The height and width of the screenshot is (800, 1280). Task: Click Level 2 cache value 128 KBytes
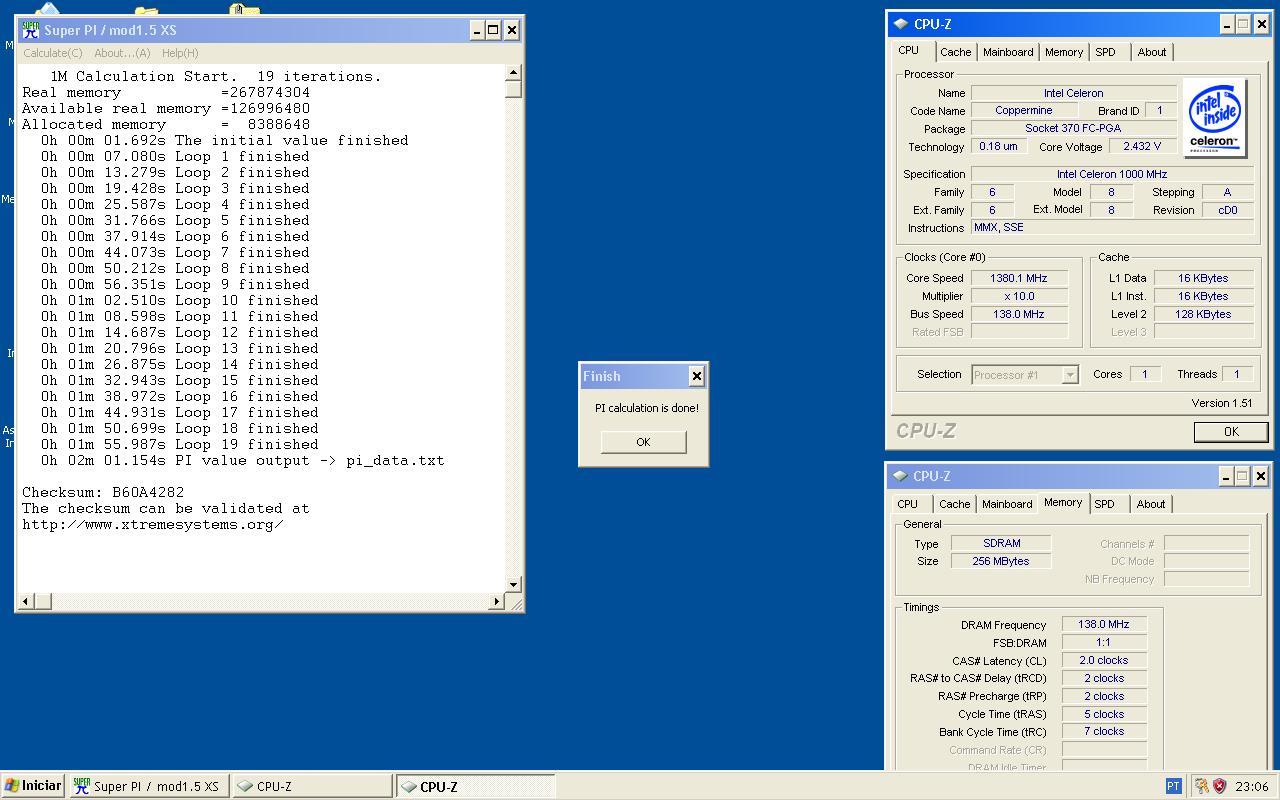pyautogui.click(x=1202, y=314)
